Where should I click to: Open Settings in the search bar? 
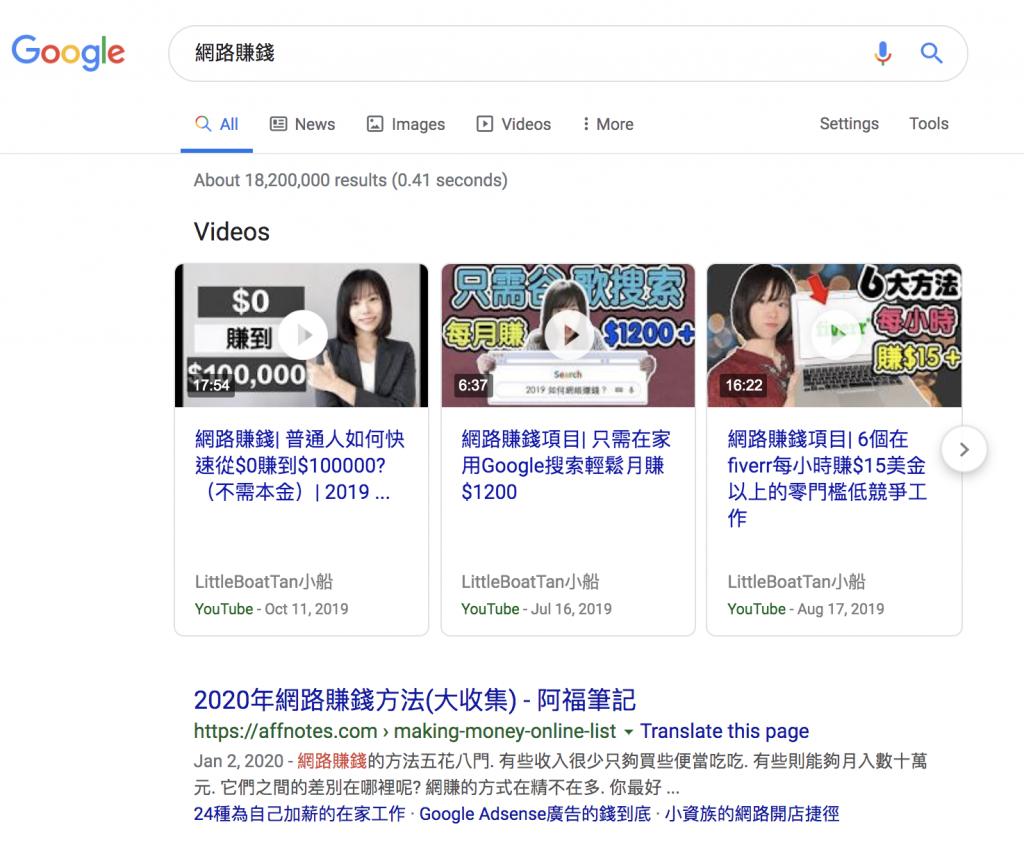pos(849,124)
